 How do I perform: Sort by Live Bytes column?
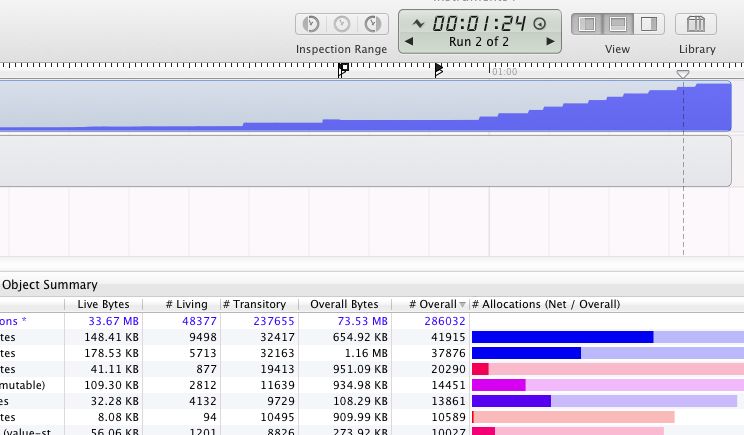tap(103, 304)
